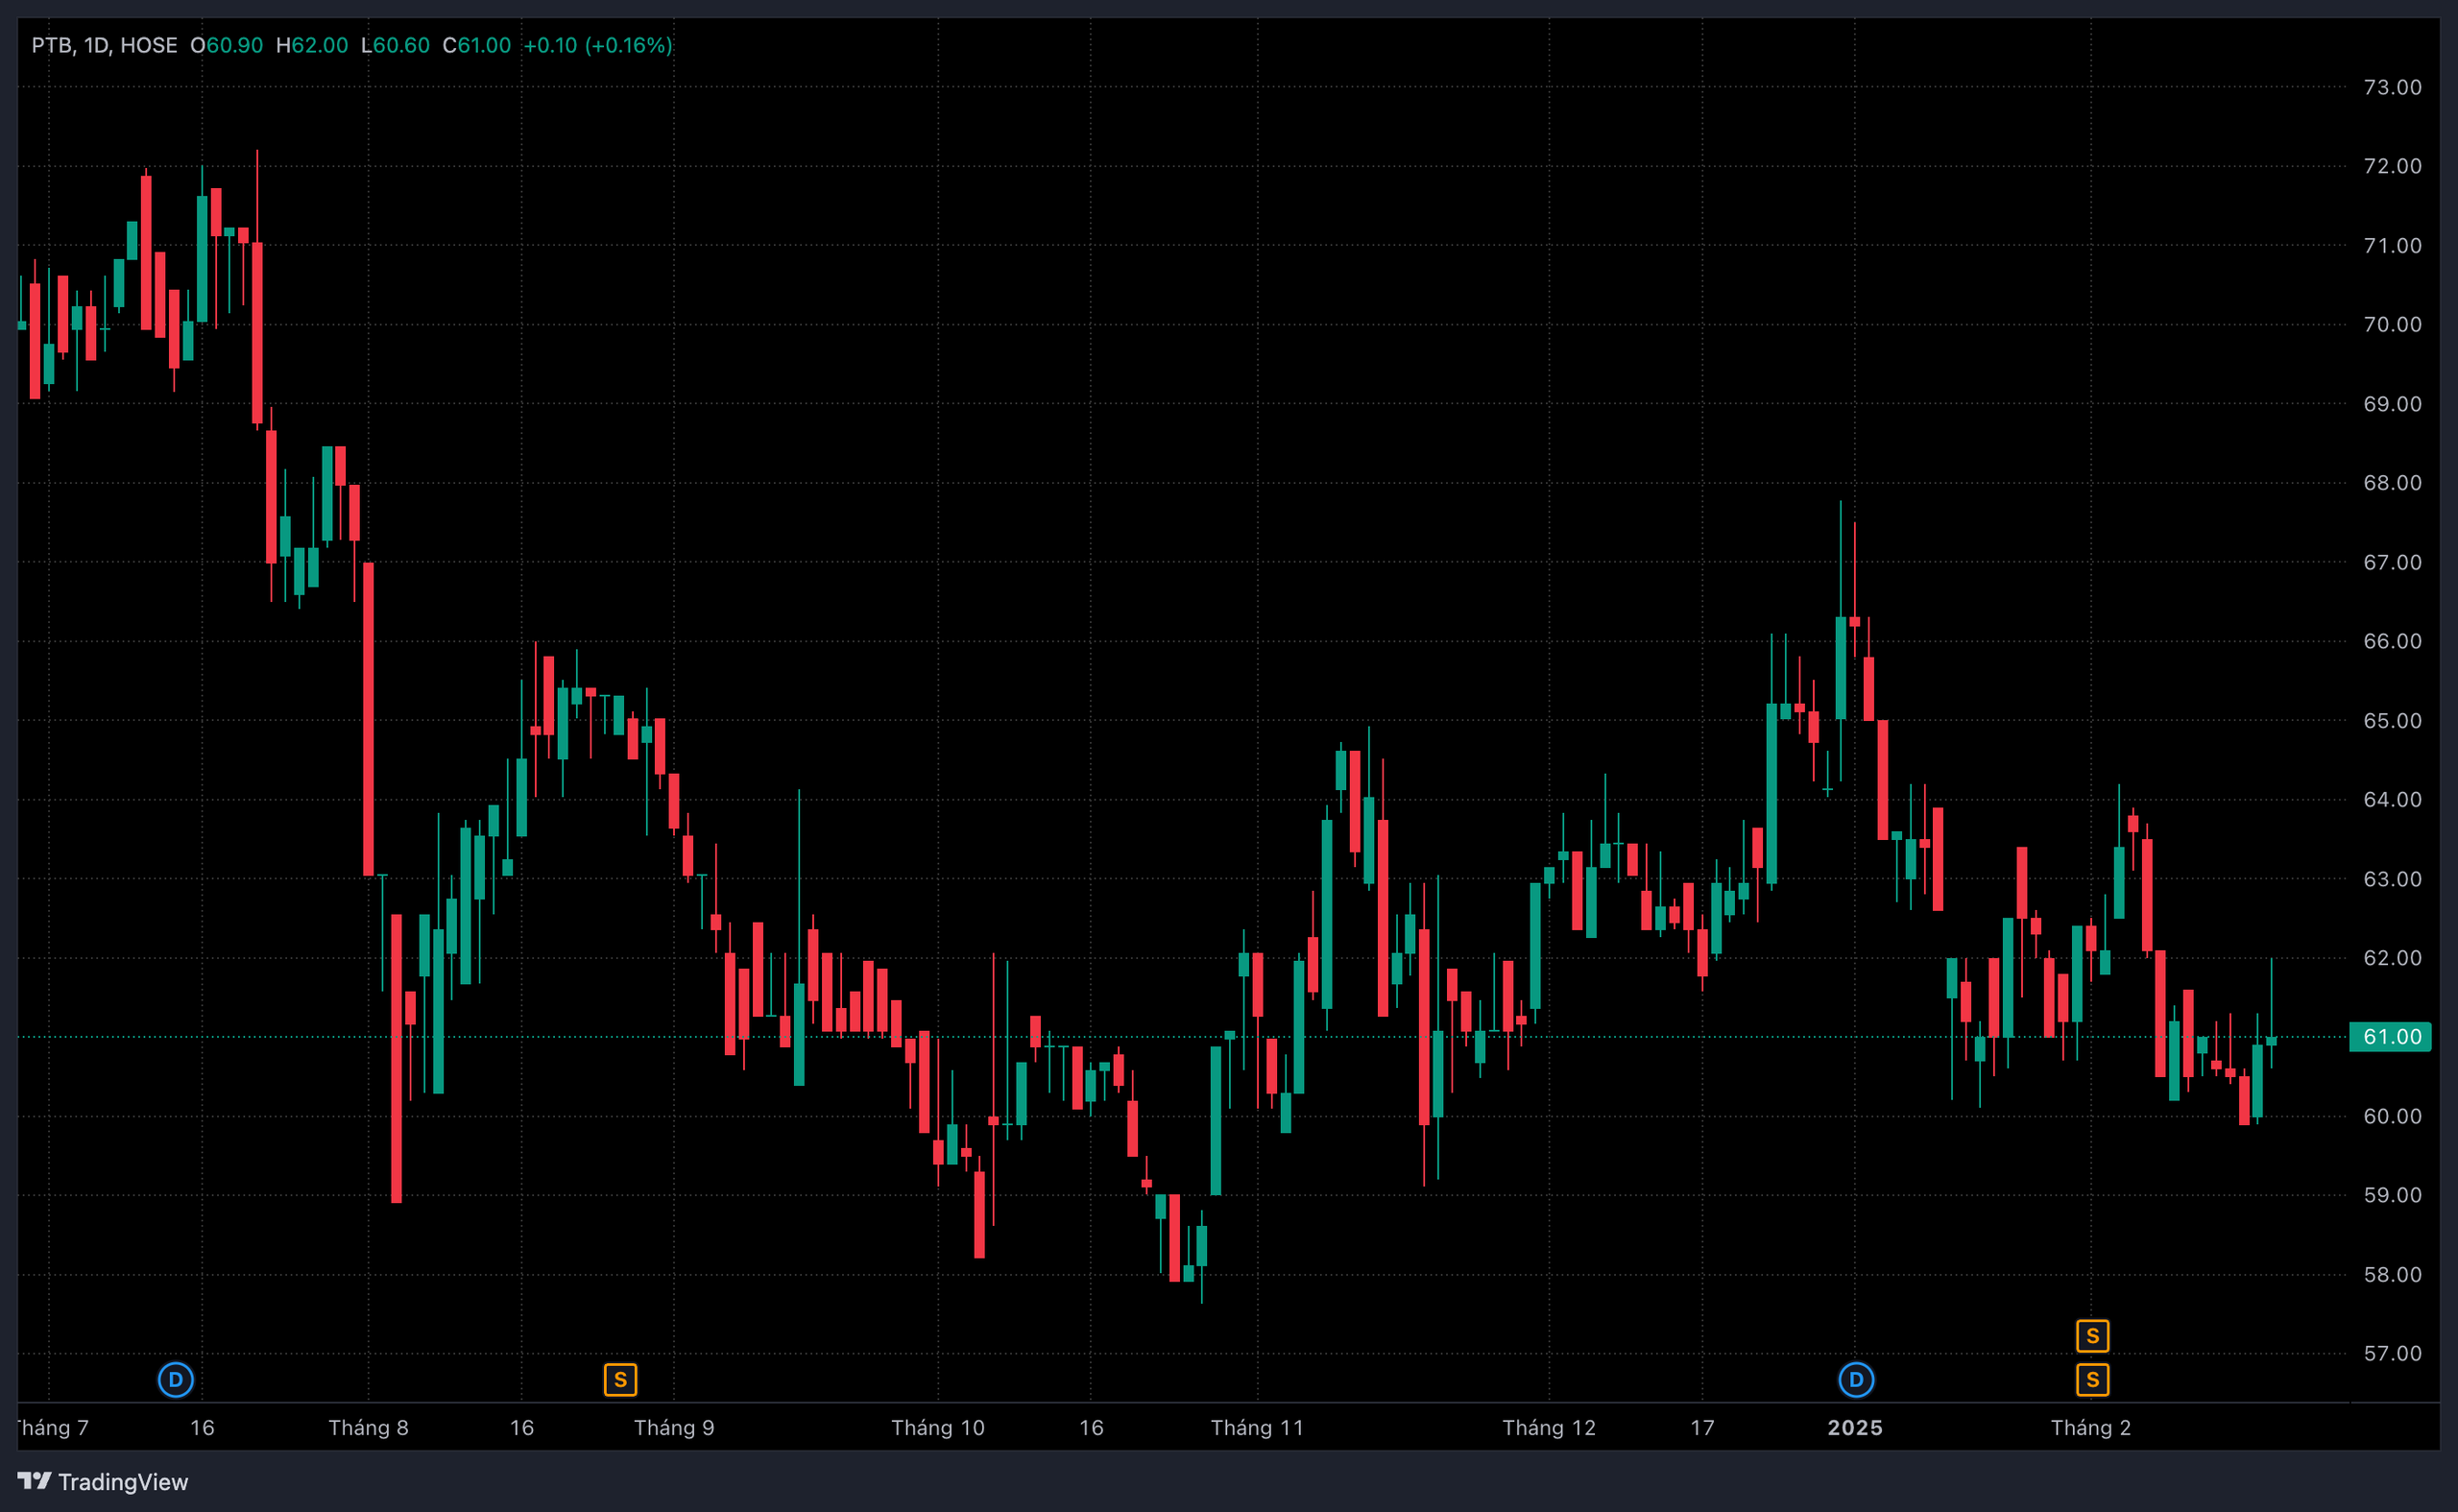Click the current price label 61.00
This screenshot has height=1512, width=2458.
click(2390, 1037)
